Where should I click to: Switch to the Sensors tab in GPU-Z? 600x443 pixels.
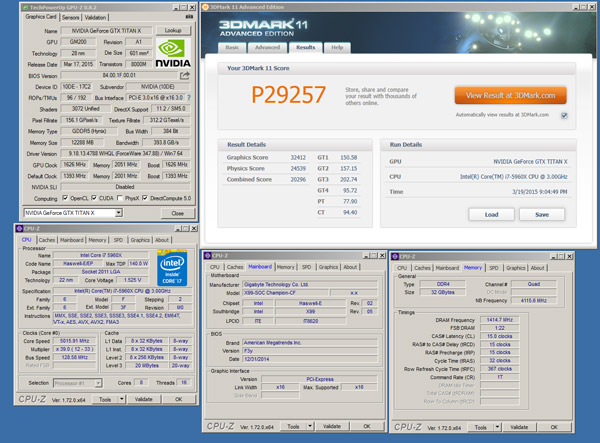(x=70, y=18)
